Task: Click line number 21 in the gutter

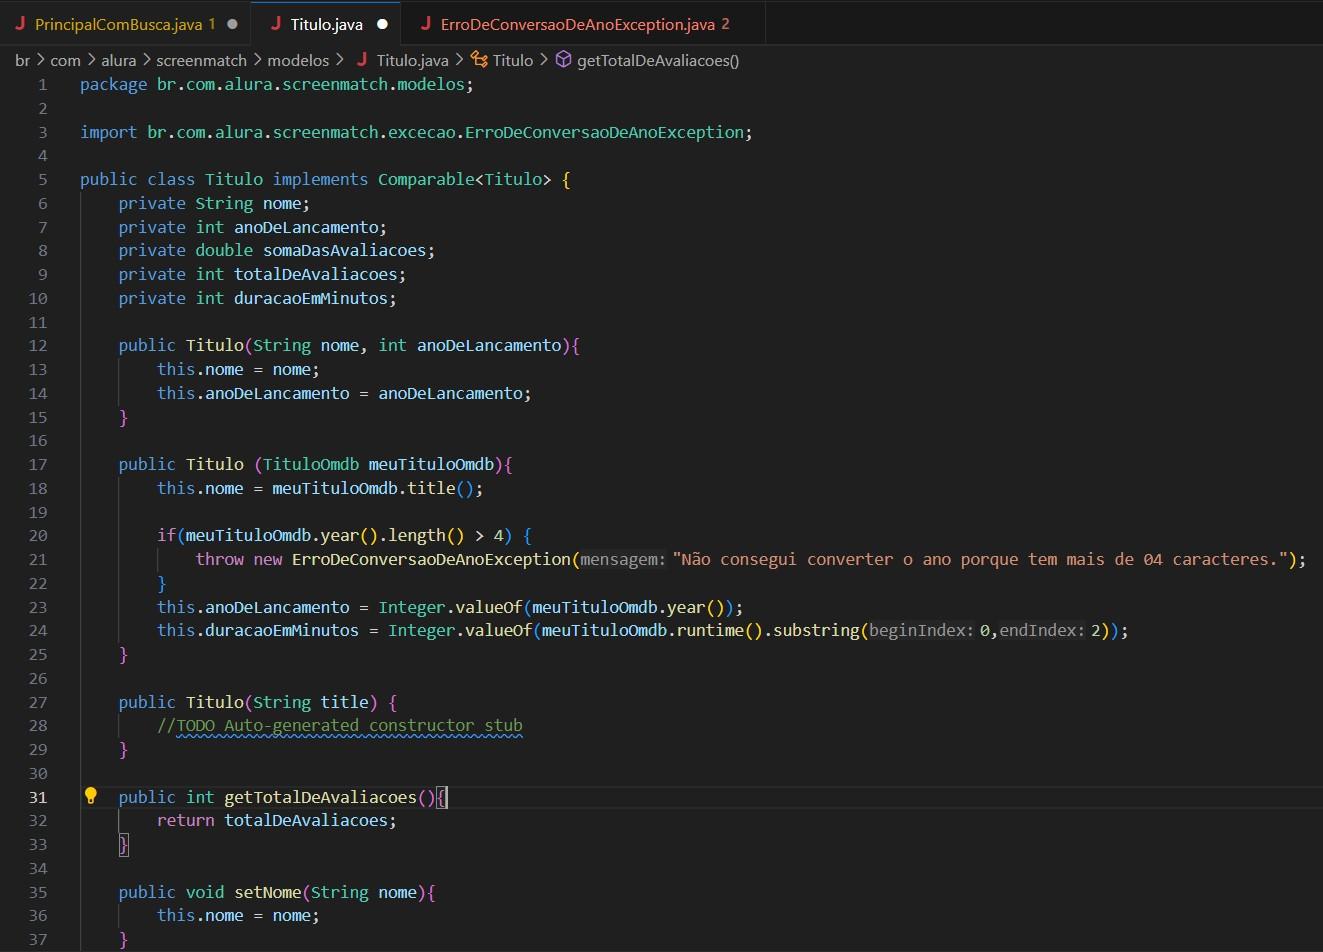Action: click(38, 559)
